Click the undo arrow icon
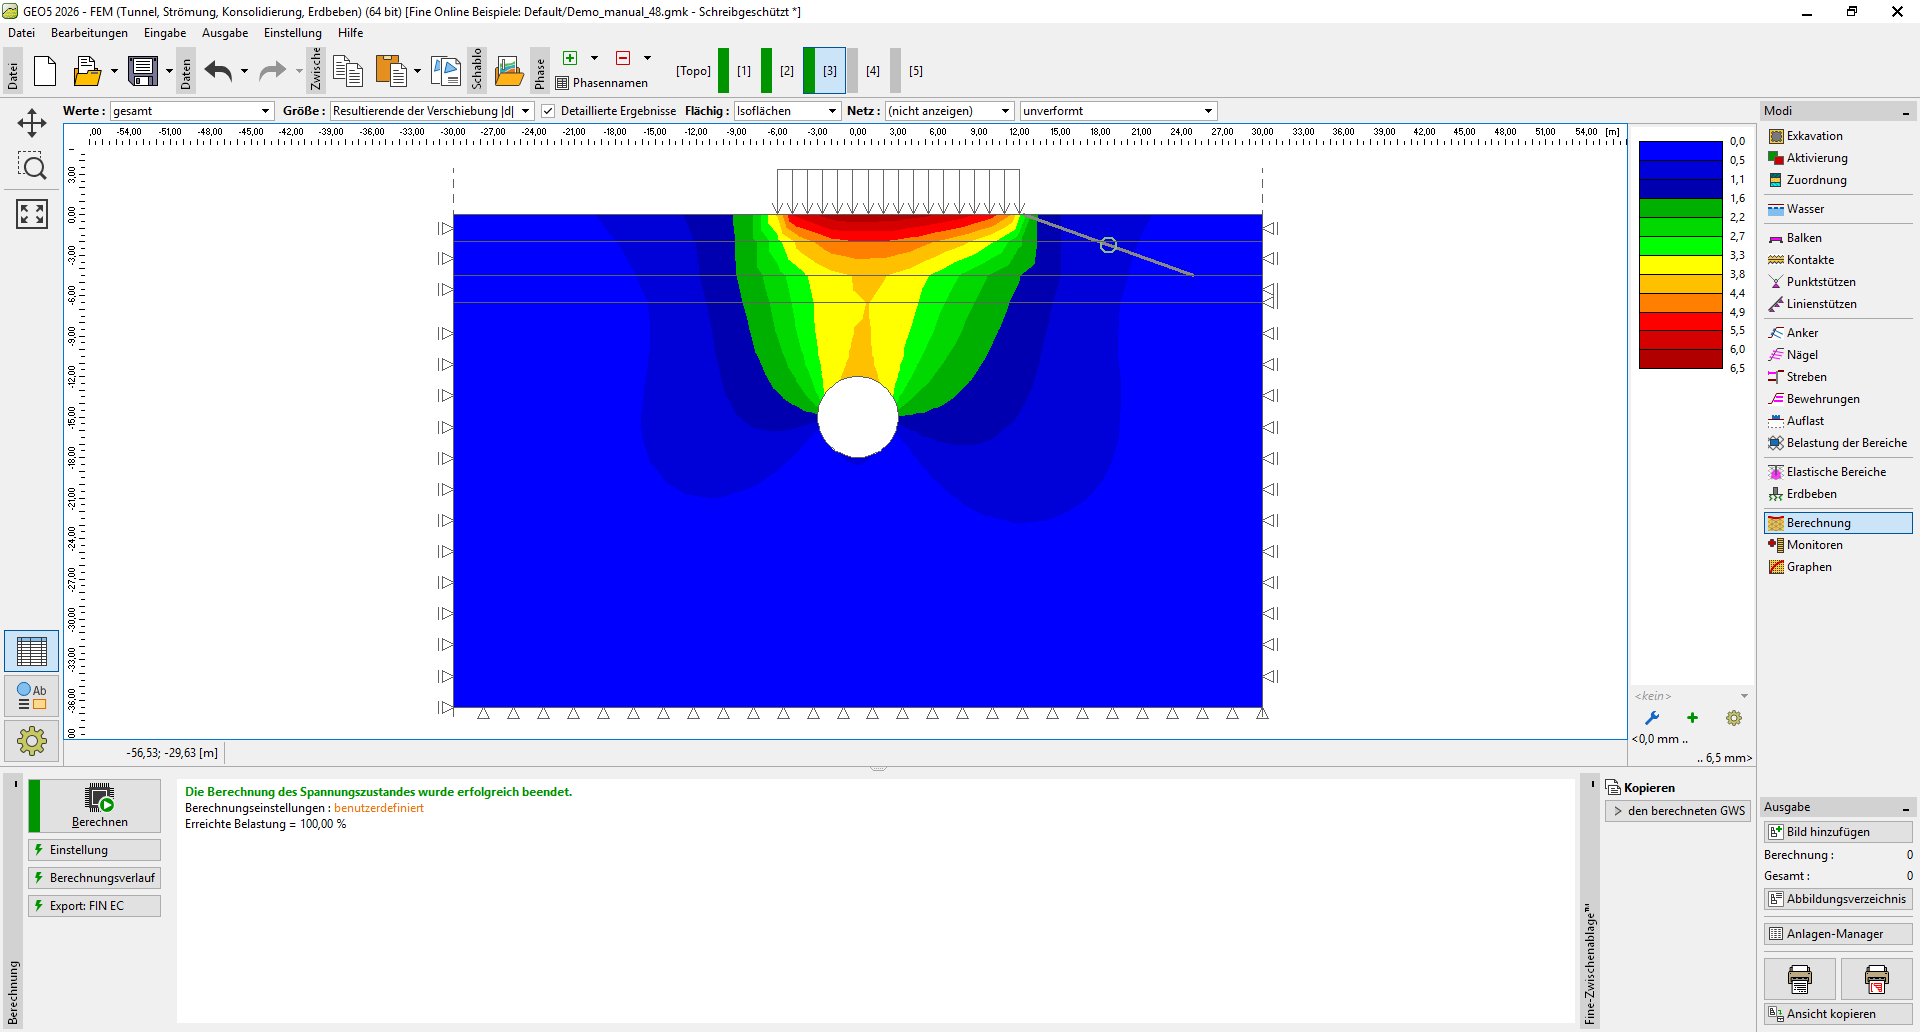This screenshot has width=1920, height=1032. (218, 71)
